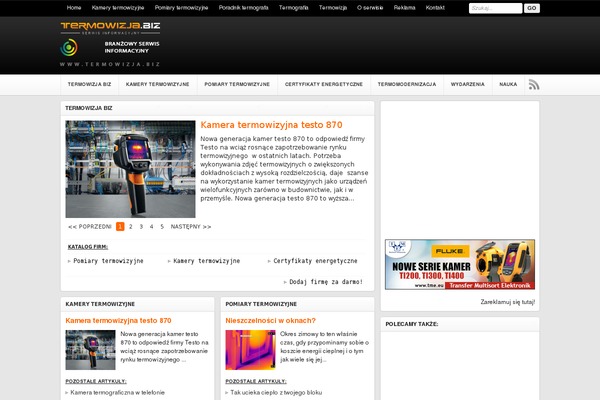Image resolution: width=600 pixels, height=400 pixels.
Task: Click KAMERY TERMOWIZYJNE section header
Action: 100,304
